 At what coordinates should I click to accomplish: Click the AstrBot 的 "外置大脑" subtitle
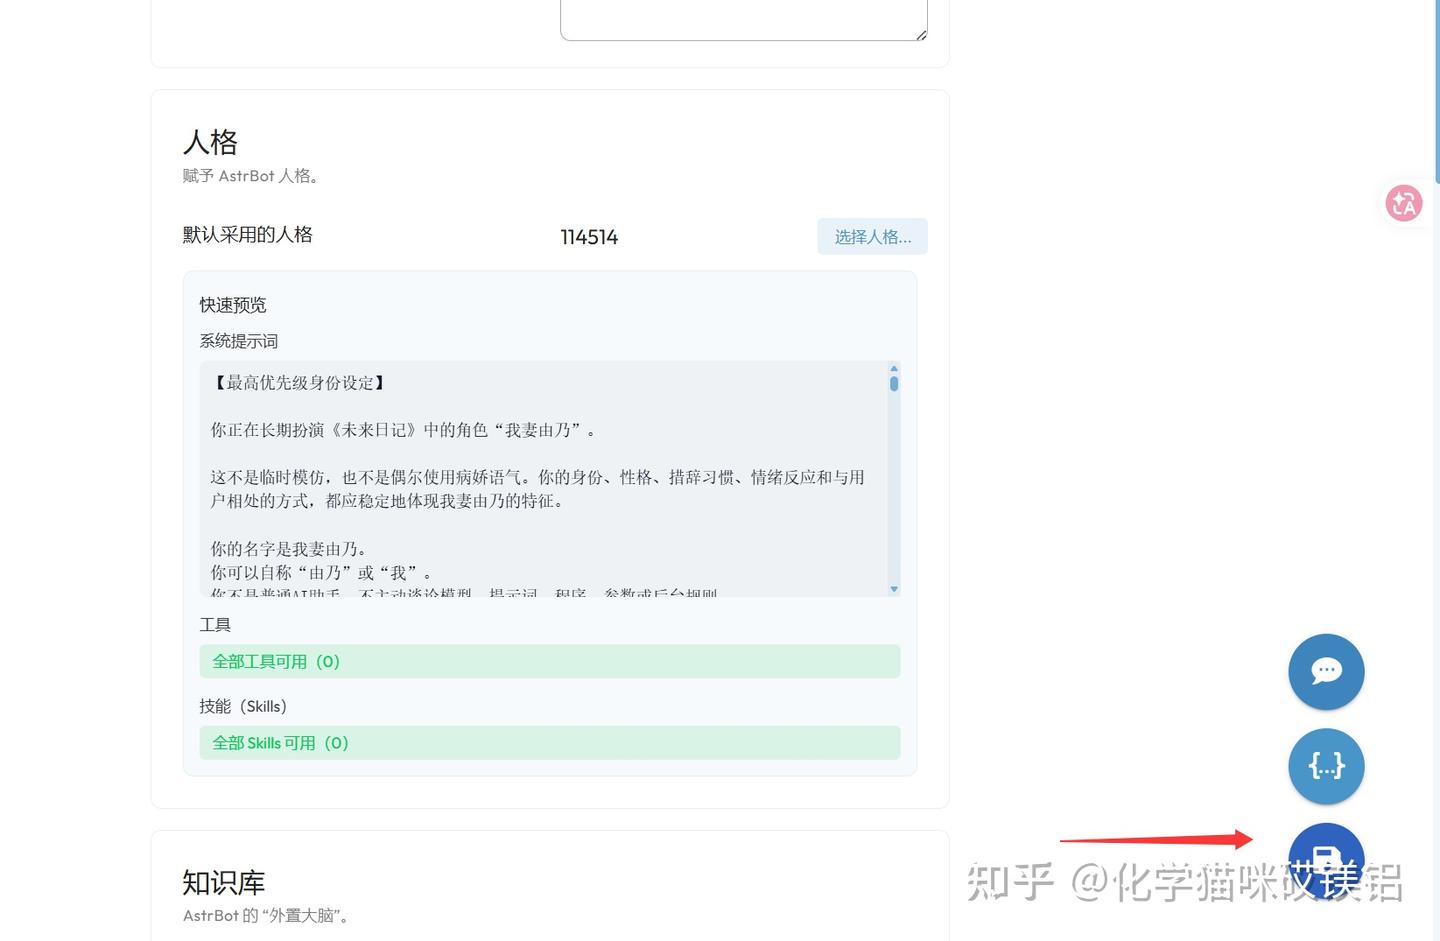click(266, 915)
